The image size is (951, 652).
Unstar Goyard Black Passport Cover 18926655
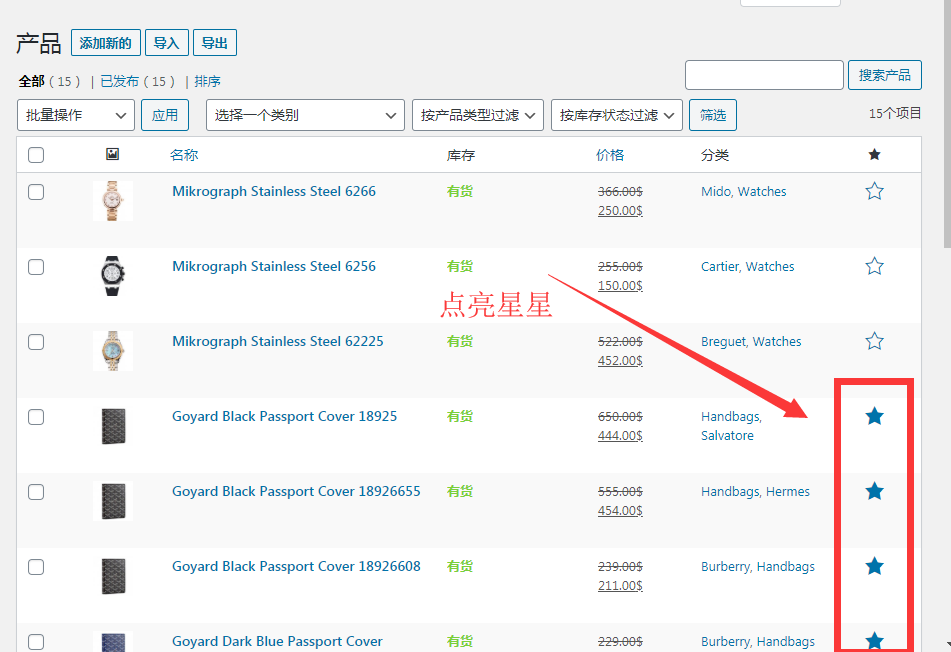click(874, 491)
